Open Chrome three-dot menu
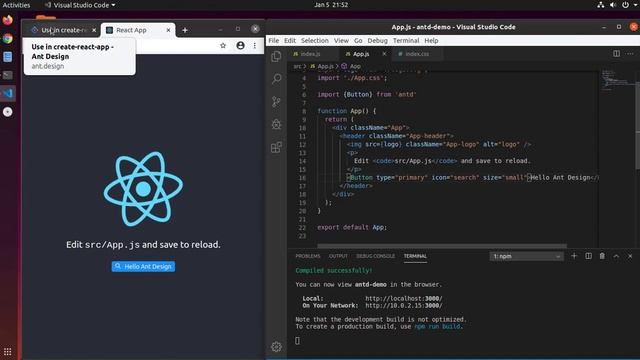The height and width of the screenshot is (360, 640). [x=255, y=45]
